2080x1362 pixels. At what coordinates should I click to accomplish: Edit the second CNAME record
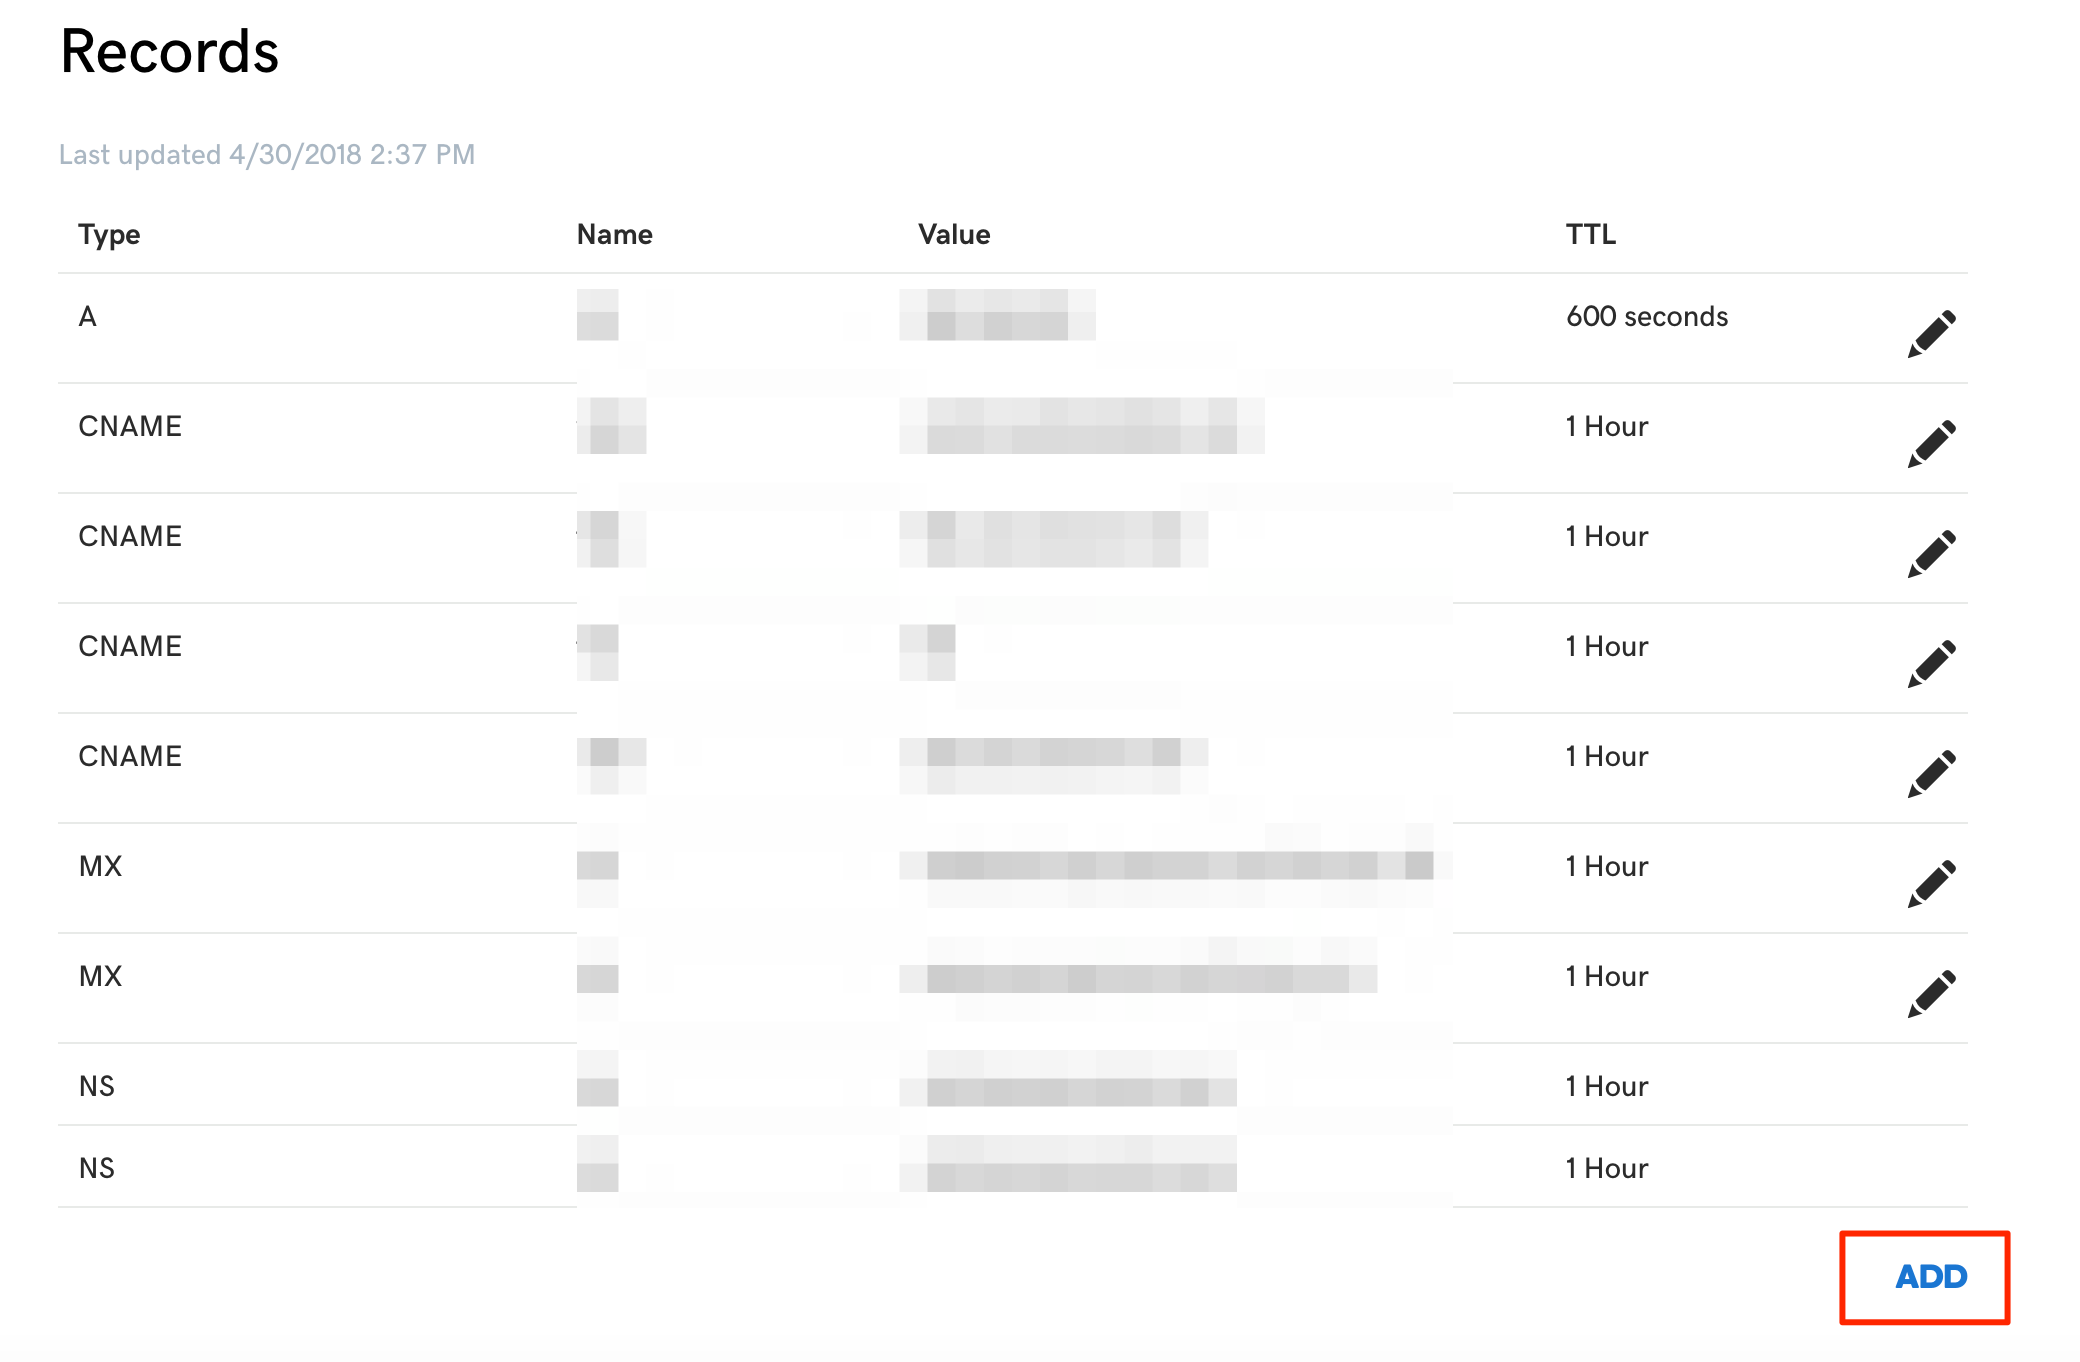click(x=1931, y=554)
